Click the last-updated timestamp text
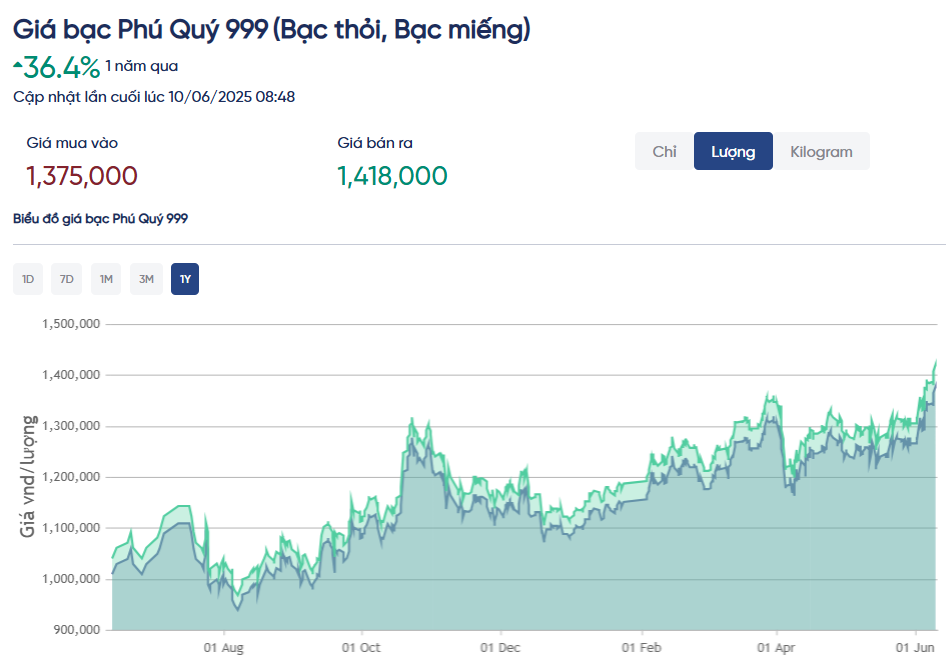The height and width of the screenshot is (657, 950). [154, 97]
